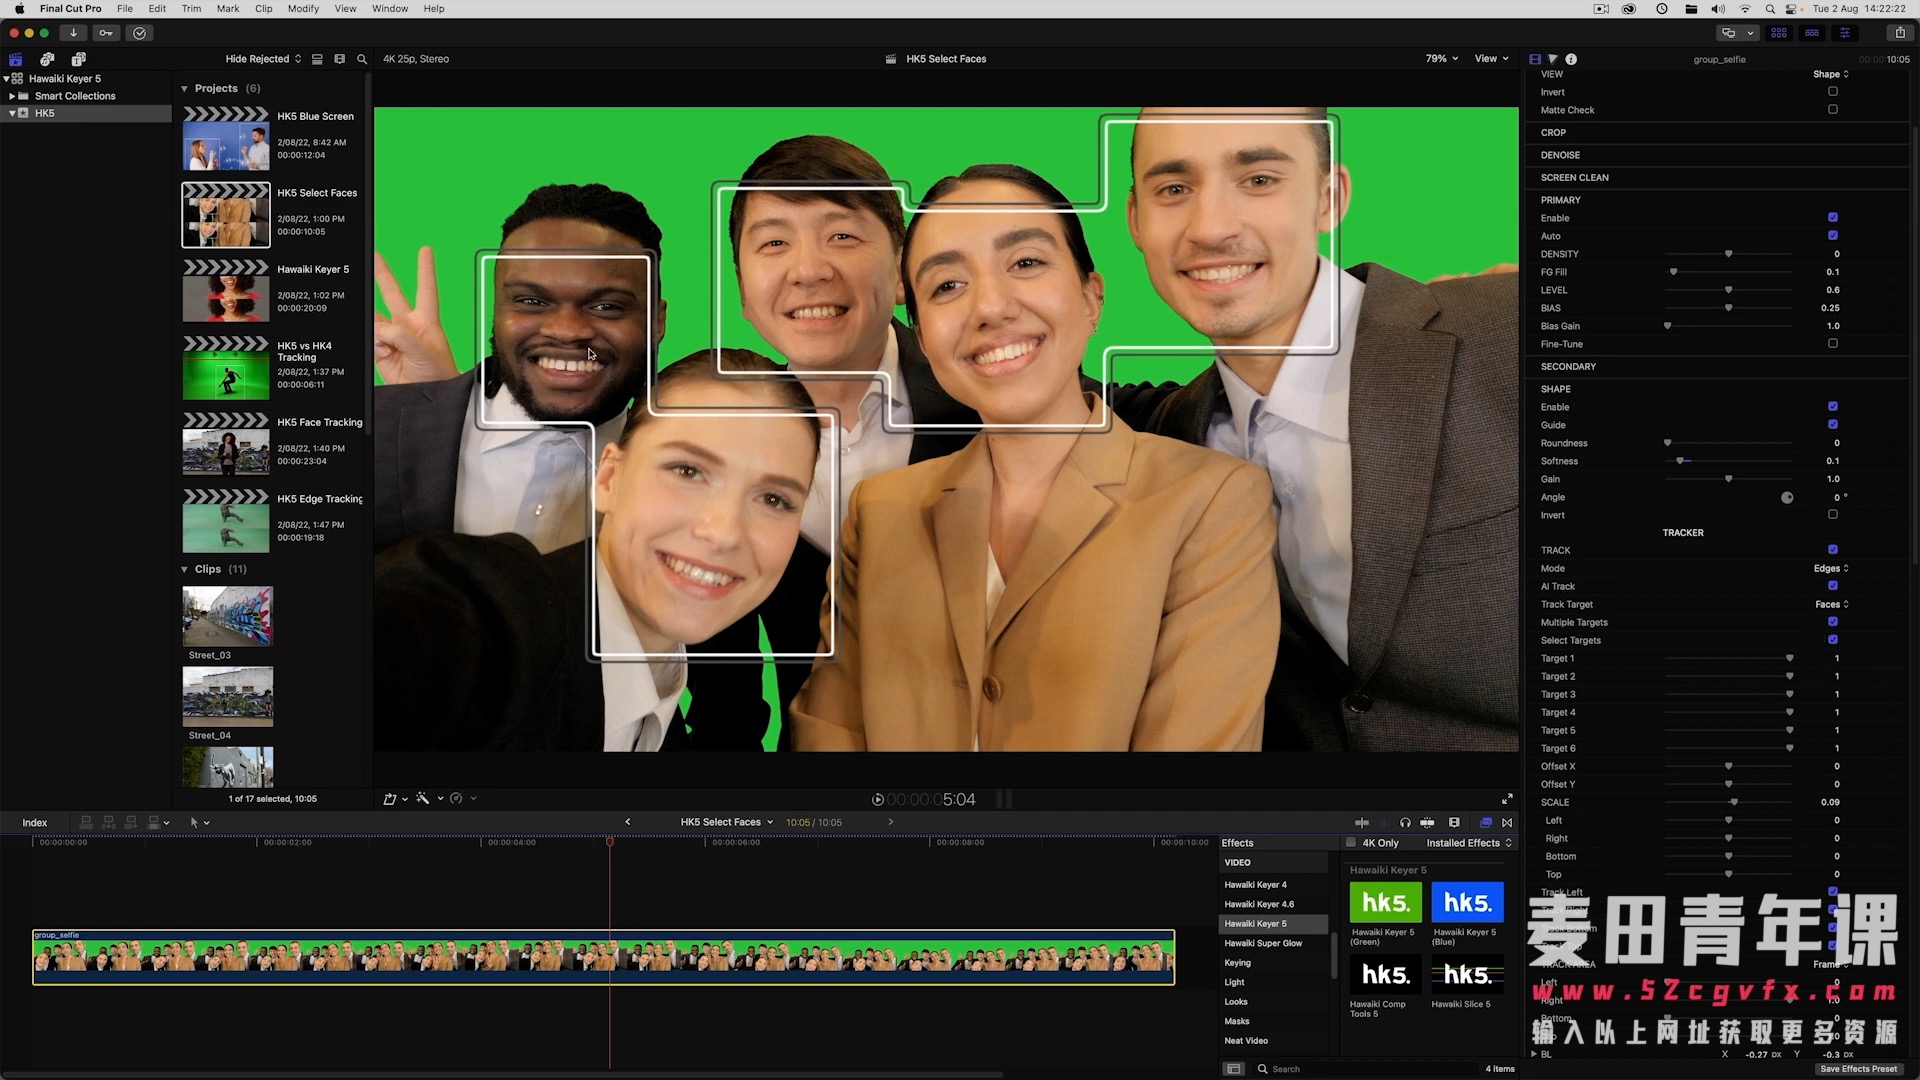Show the Libraries sidebar clapperboard icon
The image size is (1920, 1080).
coord(16,59)
